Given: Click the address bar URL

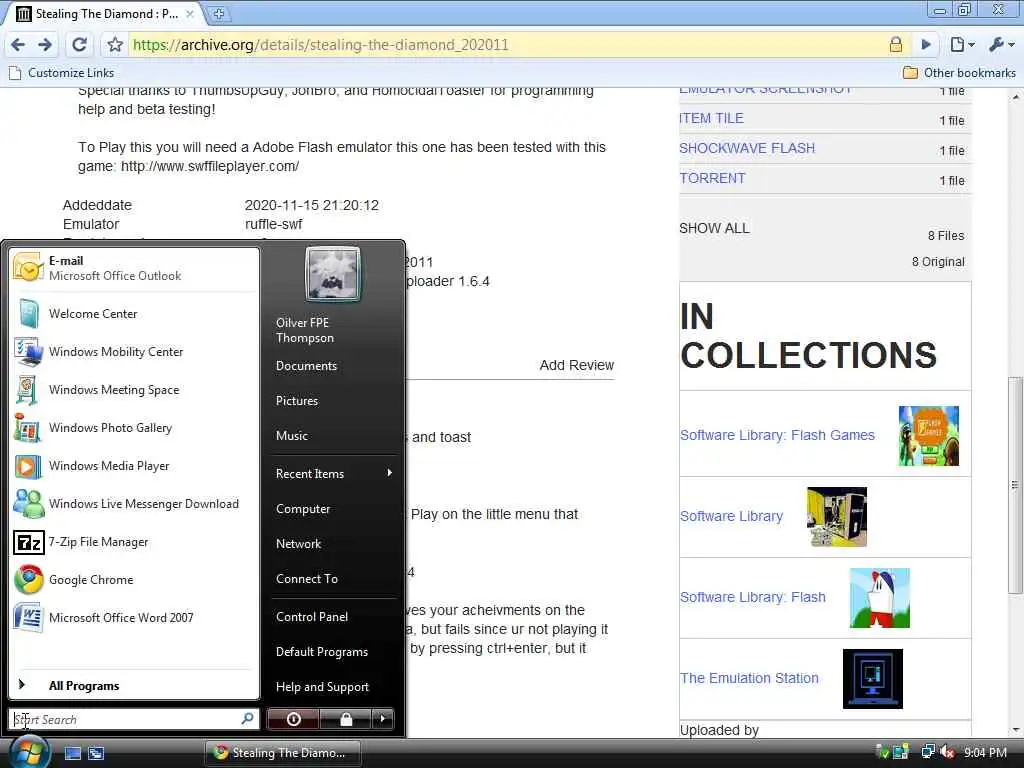Looking at the screenshot, I should point(321,44).
